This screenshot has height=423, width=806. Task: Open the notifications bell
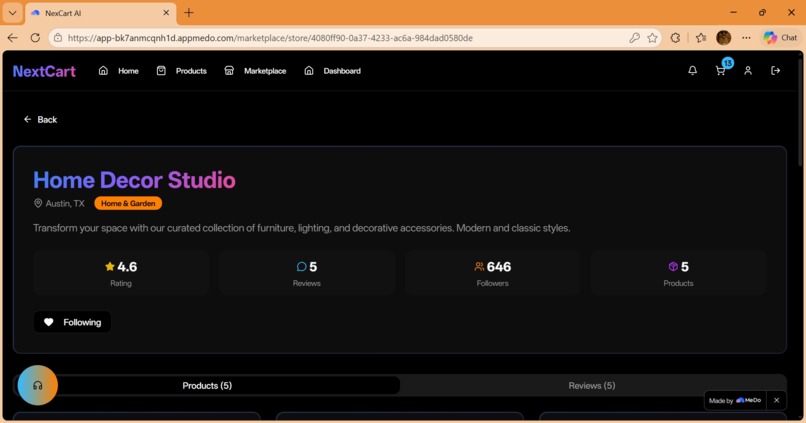[692, 71]
